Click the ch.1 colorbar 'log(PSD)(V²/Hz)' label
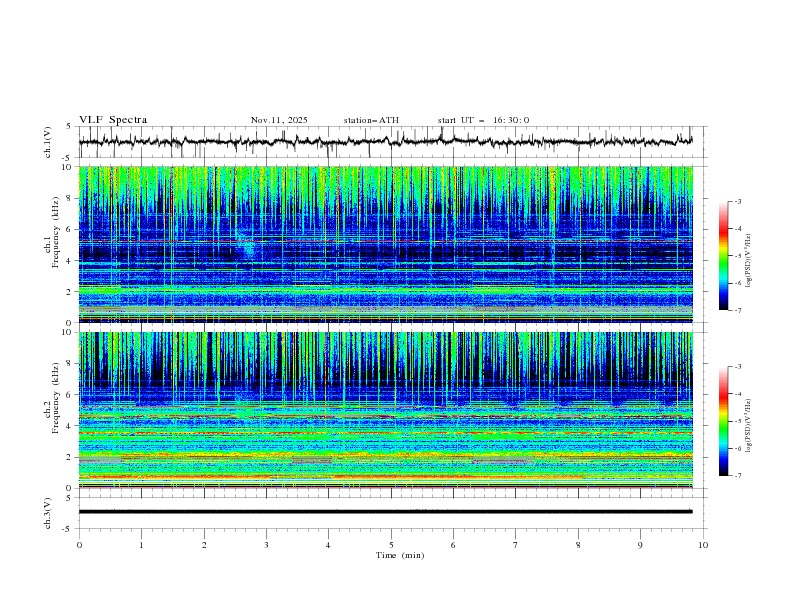 749,261
